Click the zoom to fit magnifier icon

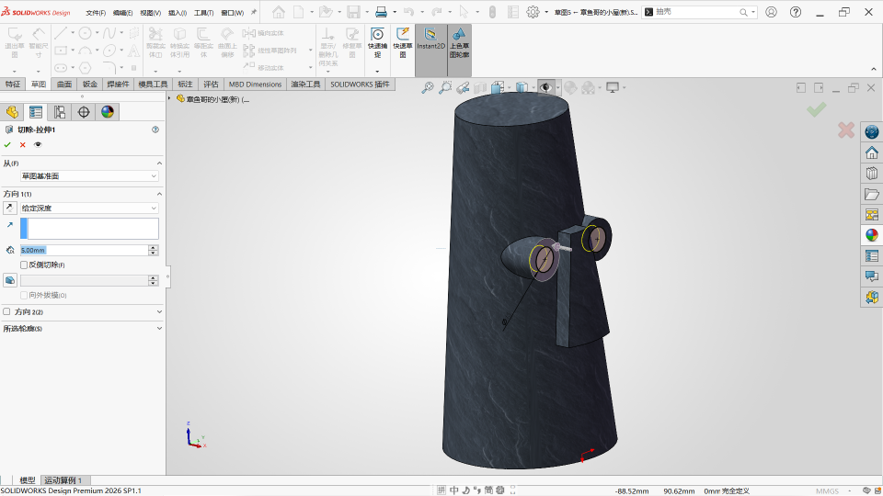coord(427,88)
